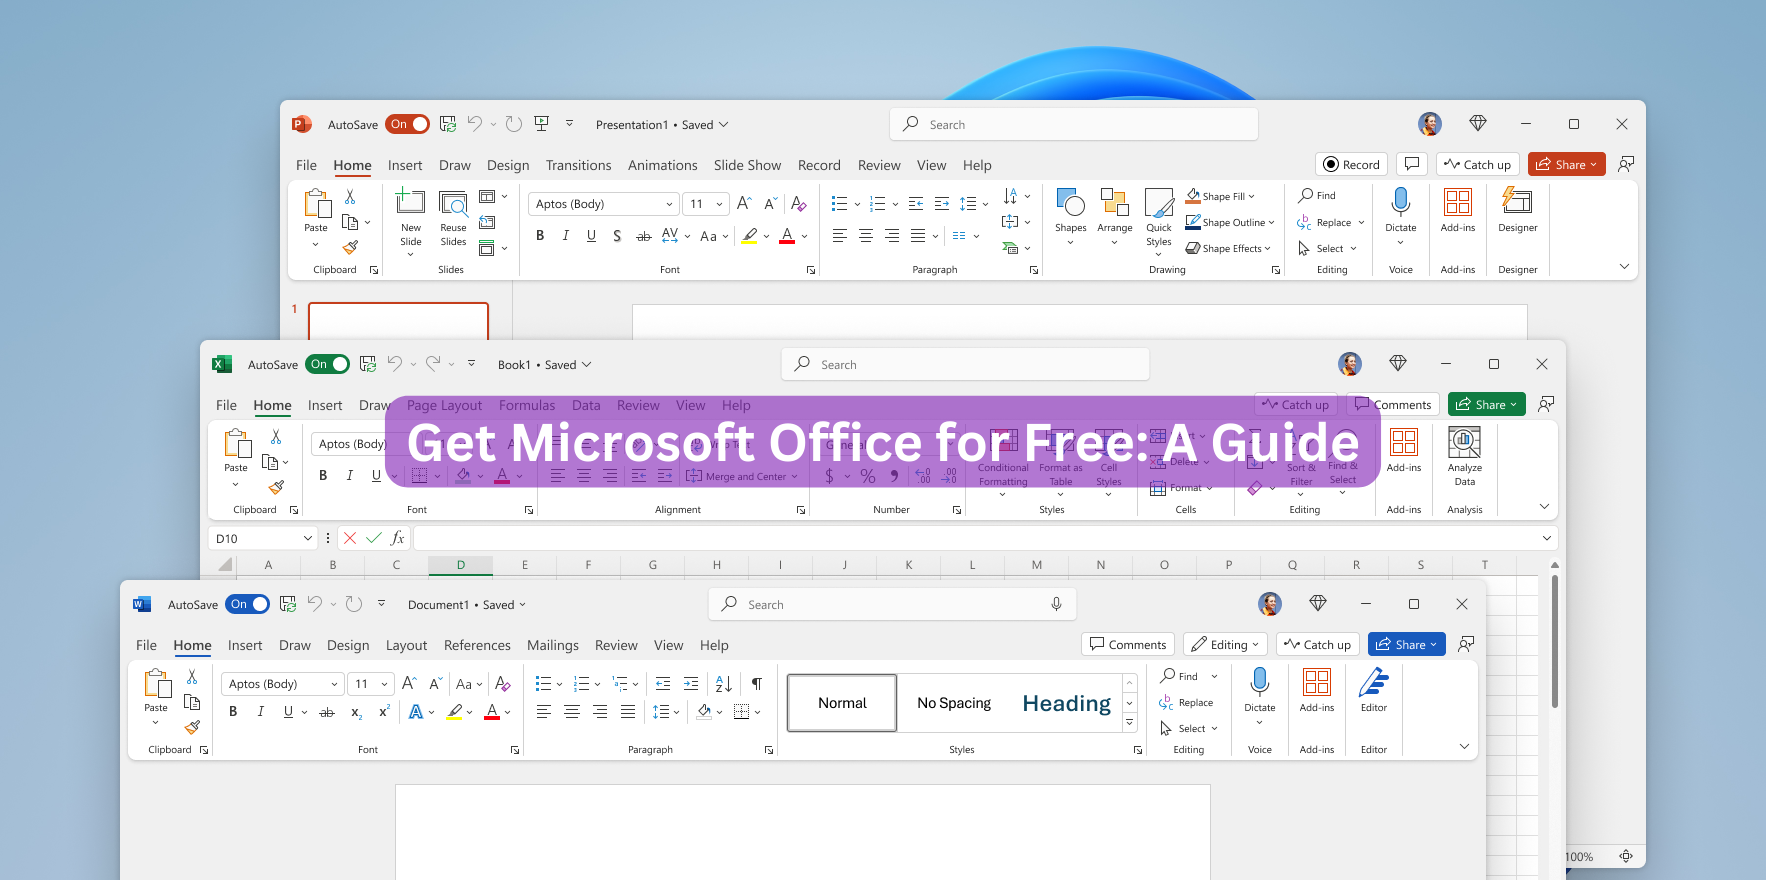Click Catch up button in PowerPoint

click(x=1478, y=164)
